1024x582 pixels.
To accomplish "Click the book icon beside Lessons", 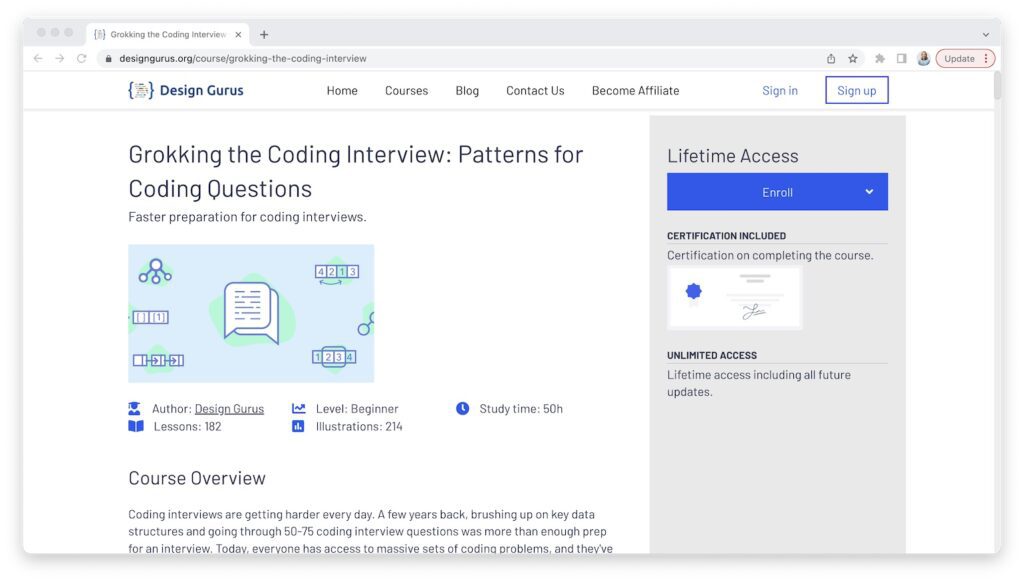I will (x=136, y=426).
